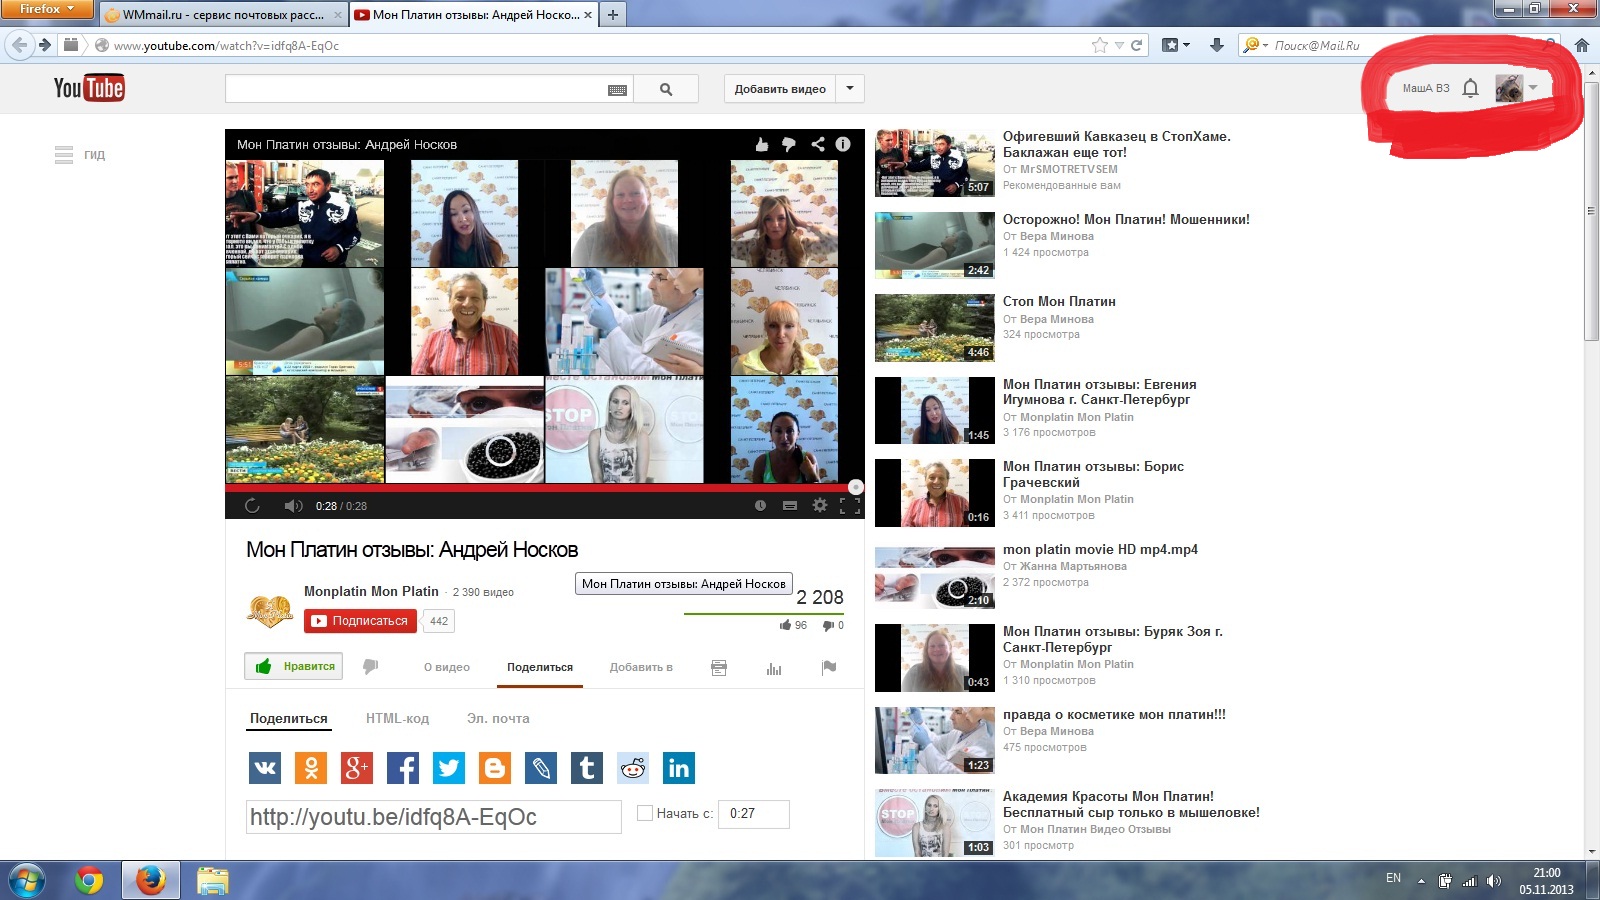Image resolution: width=1600 pixels, height=900 pixels.
Task: Click the red Подписаться subscribe button
Action: coord(360,621)
